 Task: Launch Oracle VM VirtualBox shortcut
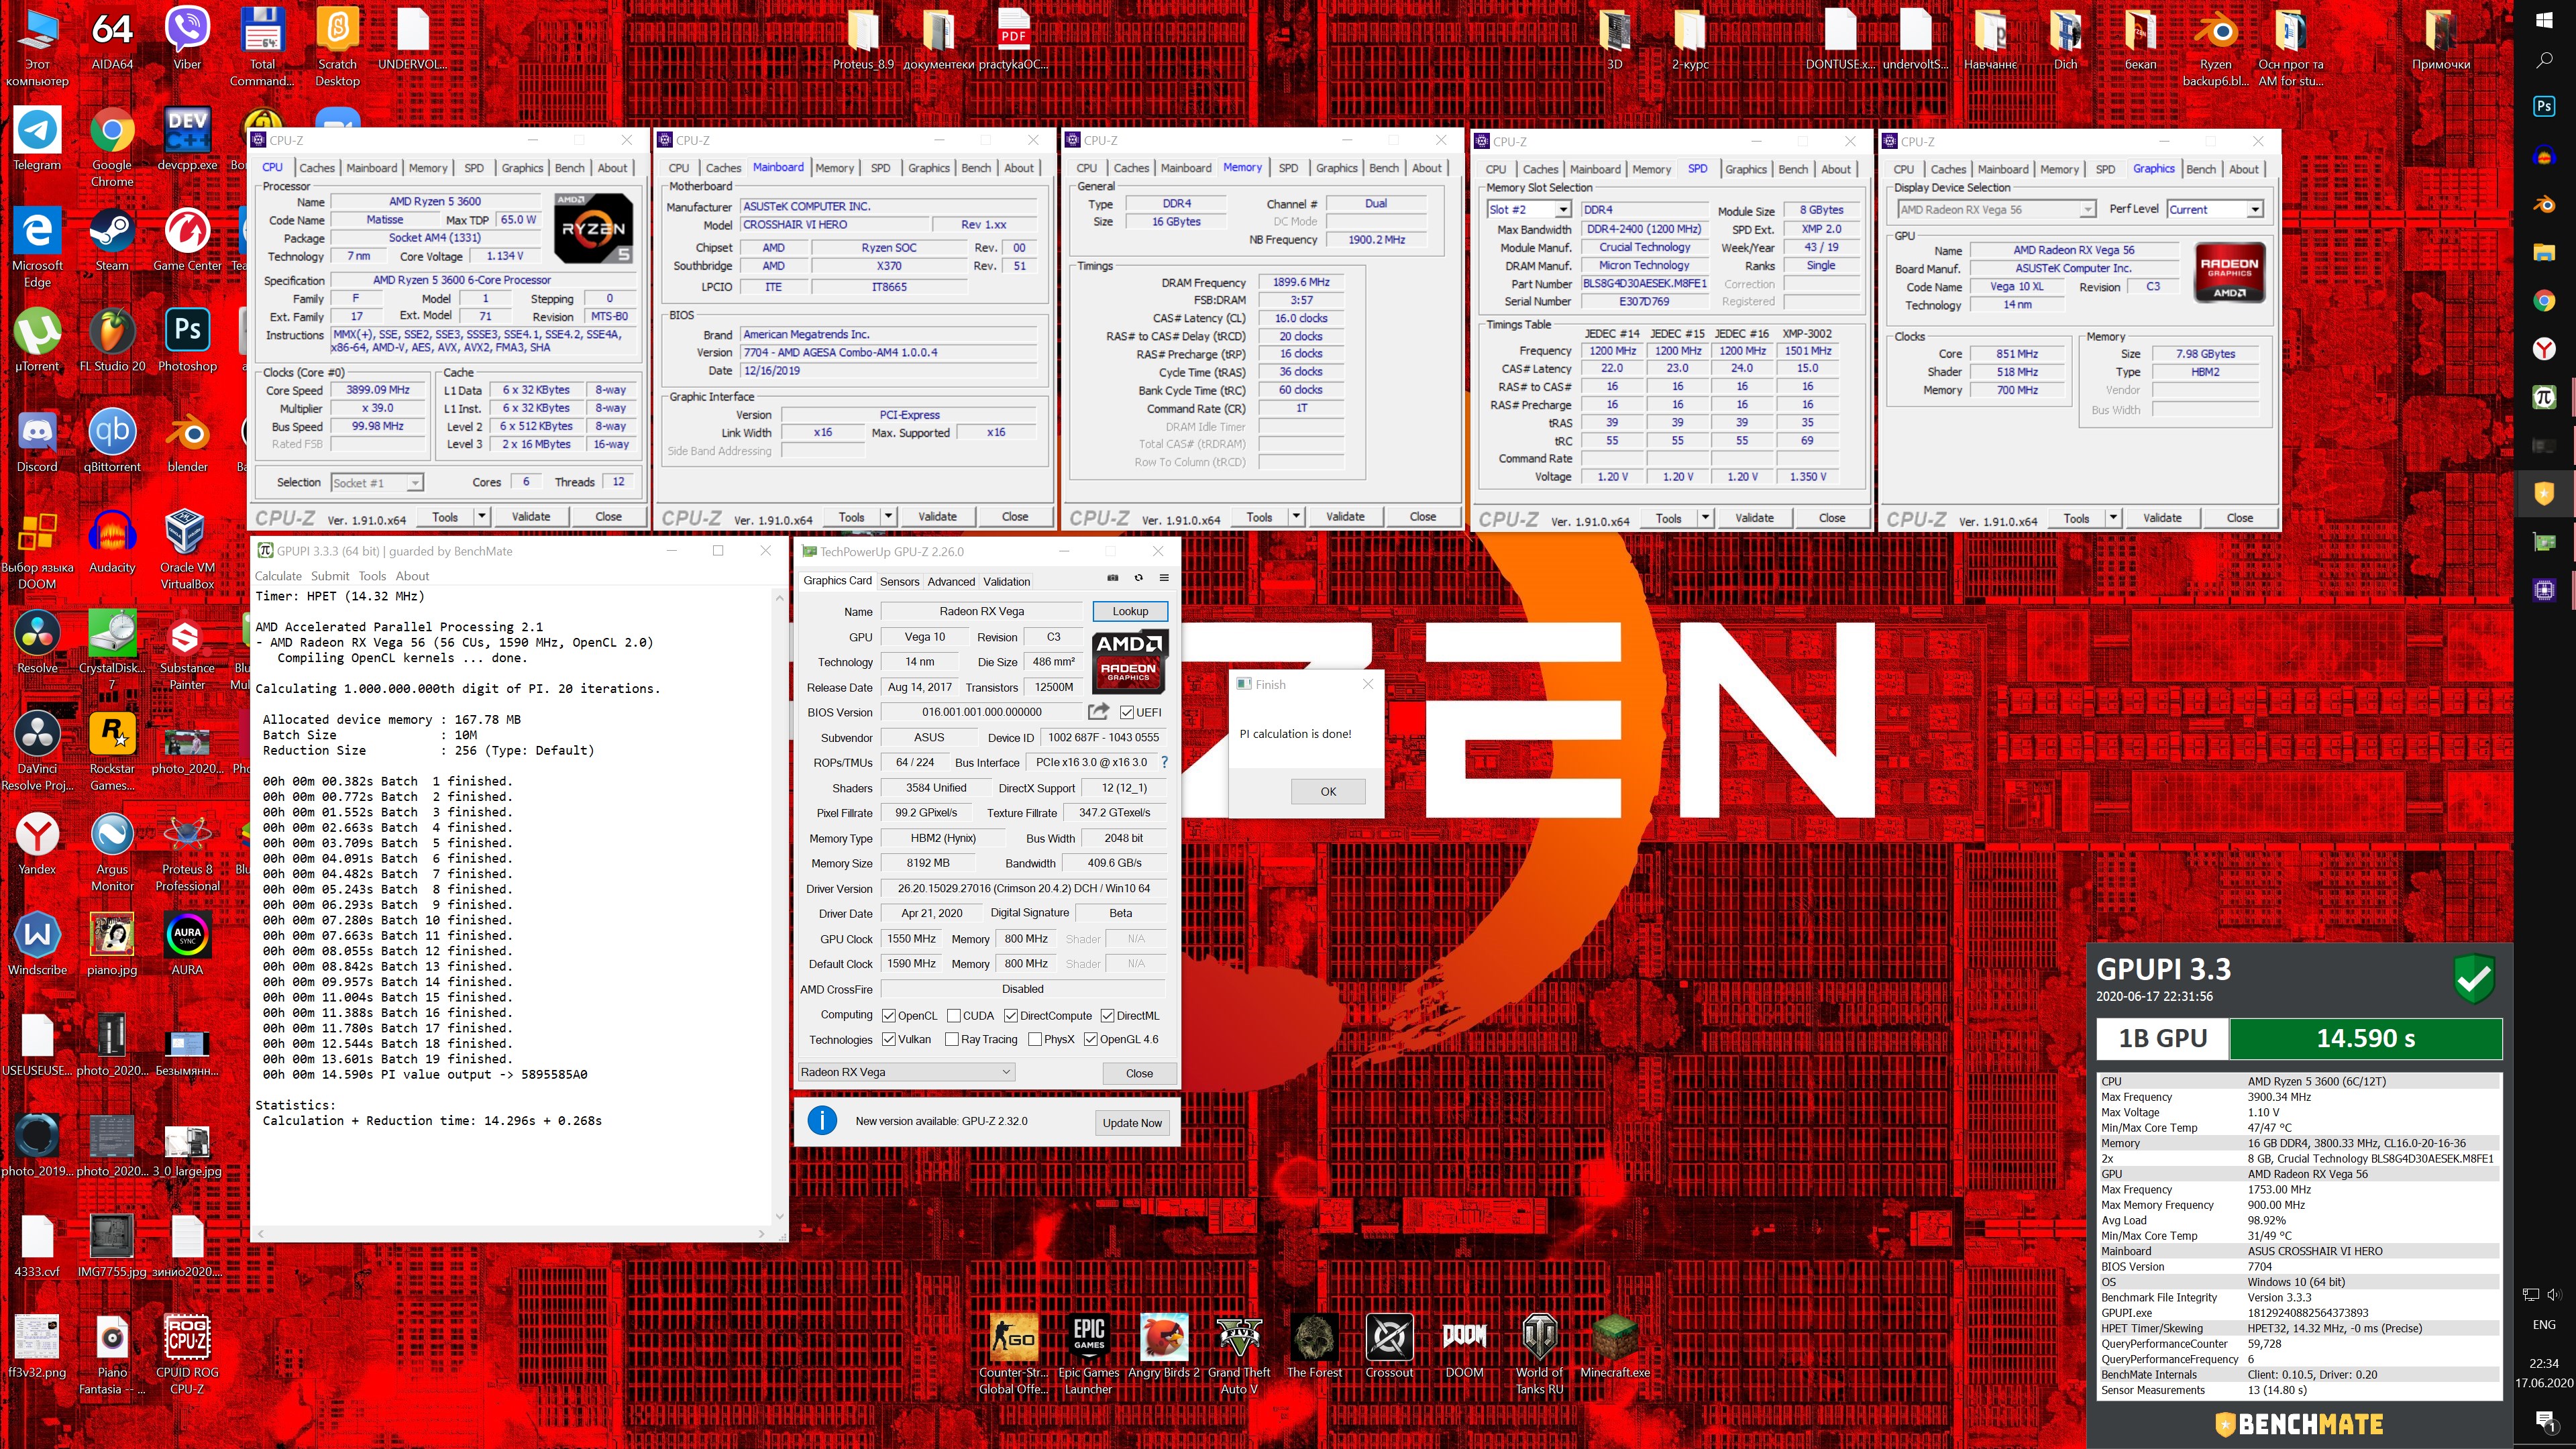(x=187, y=549)
